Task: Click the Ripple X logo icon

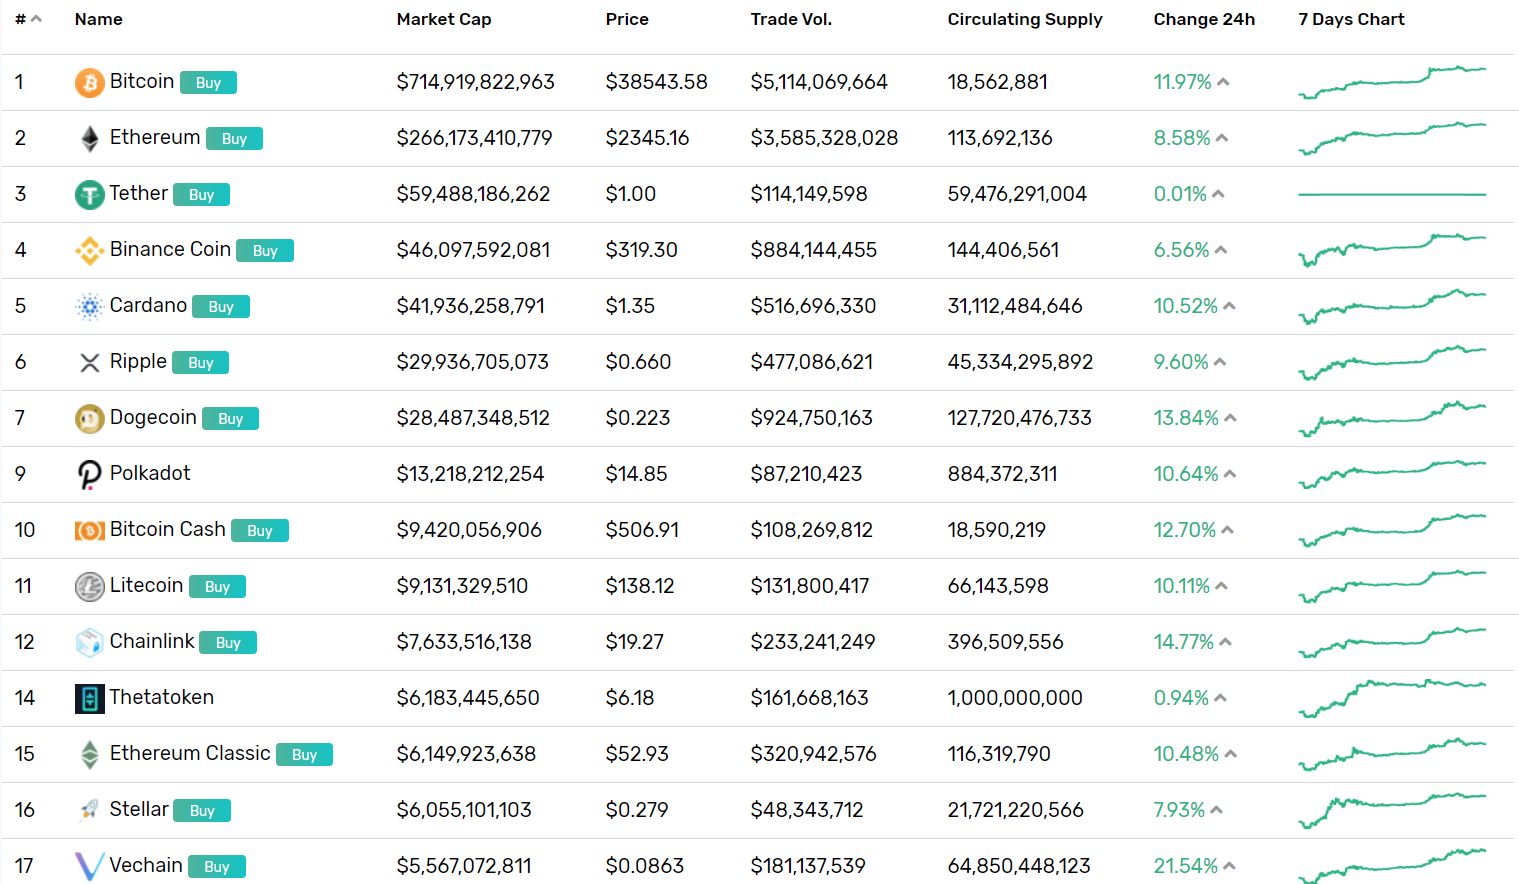Action: (90, 362)
